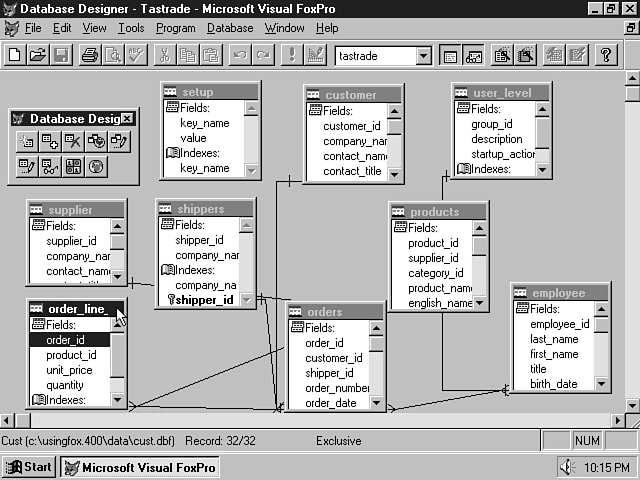
Task: Open the tastrade database dropdown
Action: coord(424,56)
